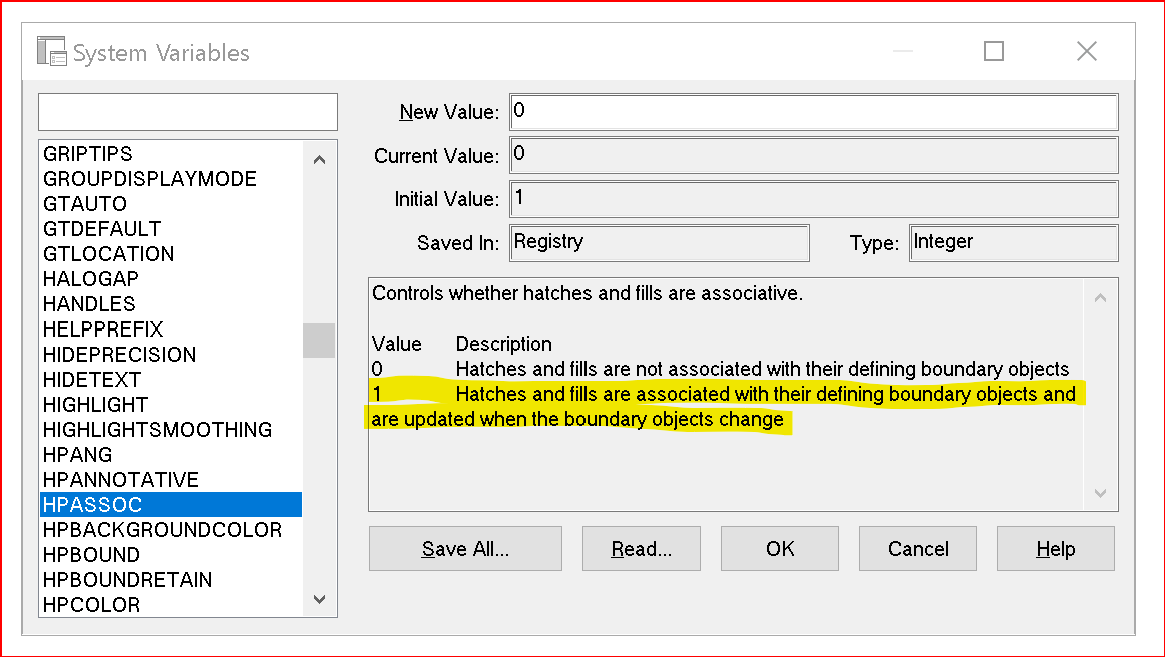Image resolution: width=1166 pixels, height=658 pixels.
Task: Cancel the system variable changes
Action: click(x=918, y=549)
